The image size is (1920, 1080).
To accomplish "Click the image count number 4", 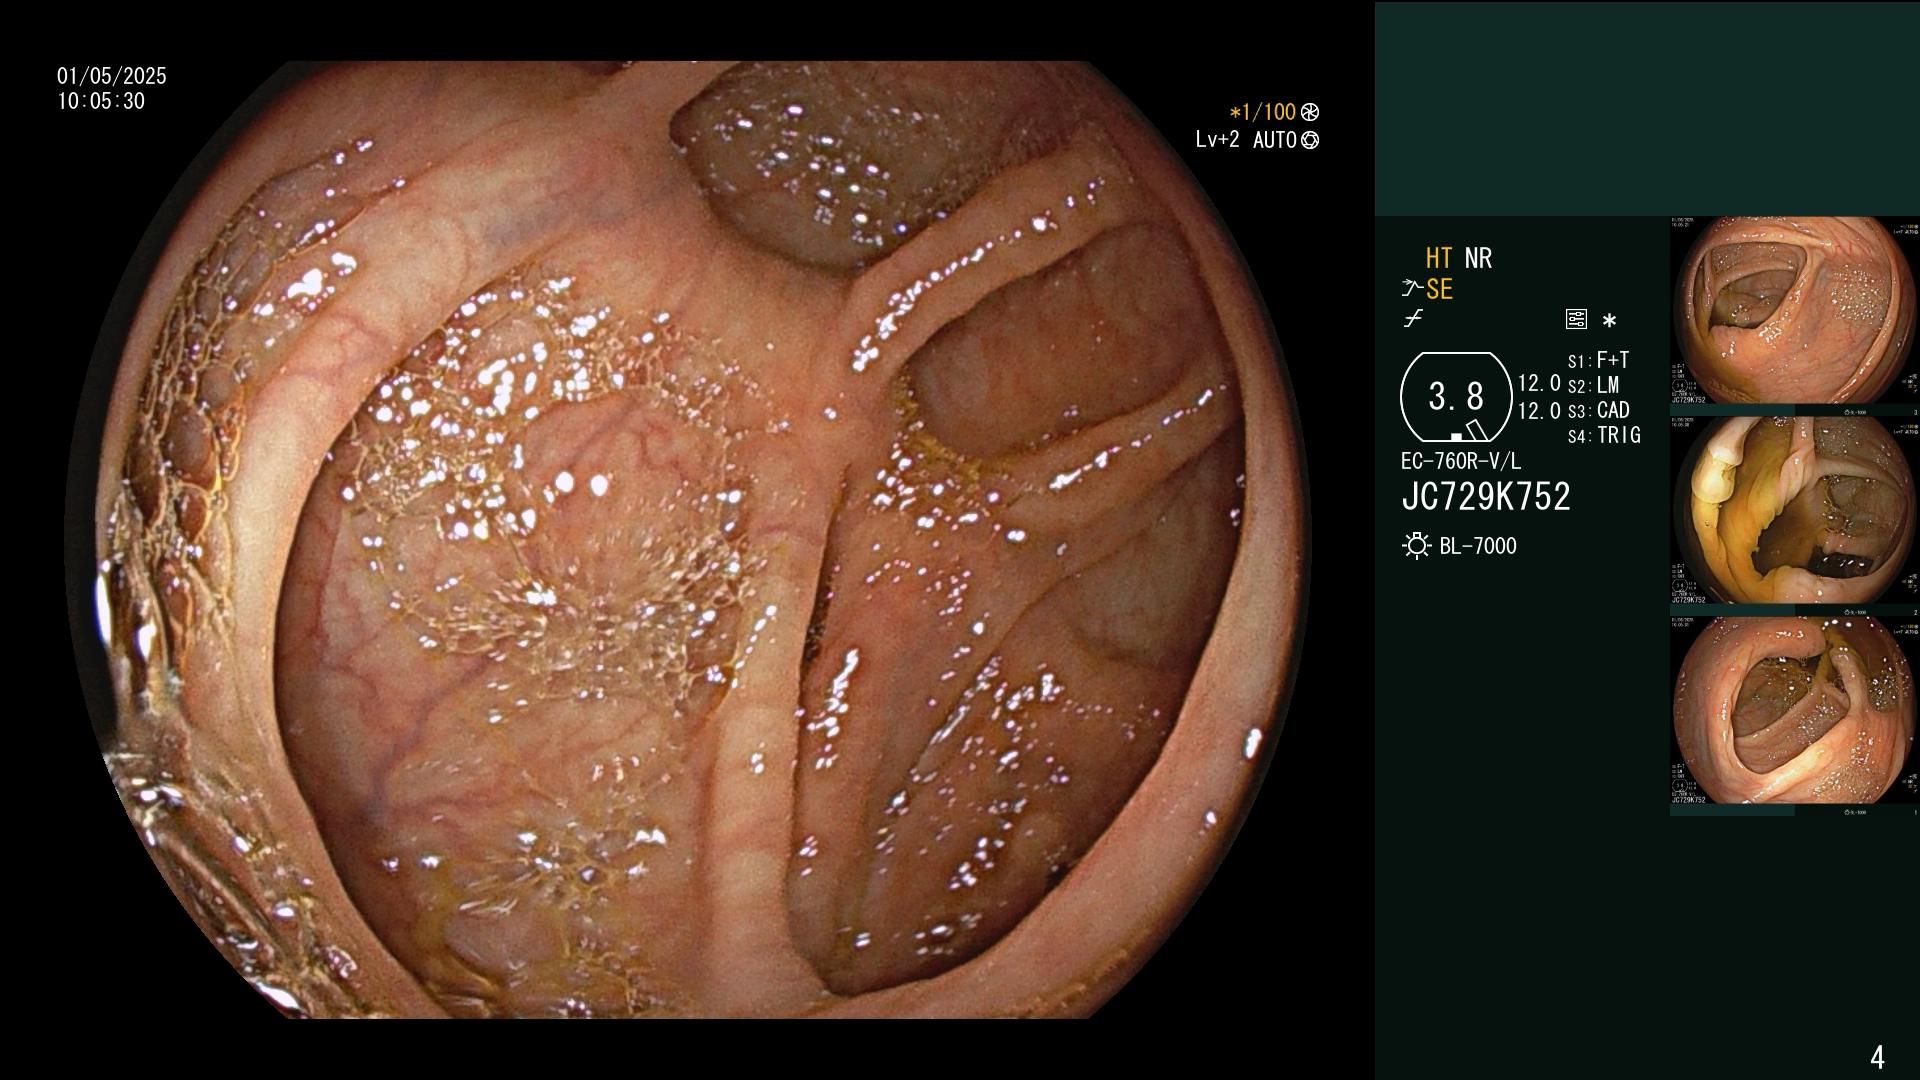I will [x=1877, y=1057].
